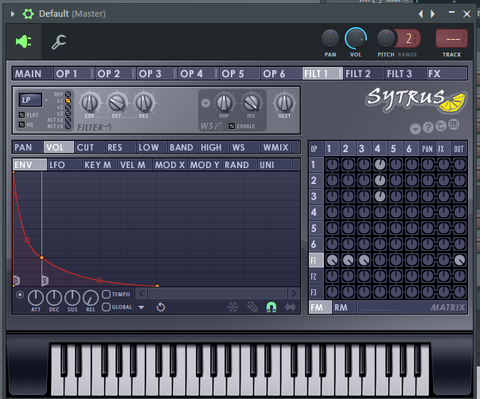Enable the waveshaper ENABLE checkbox

(x=232, y=126)
